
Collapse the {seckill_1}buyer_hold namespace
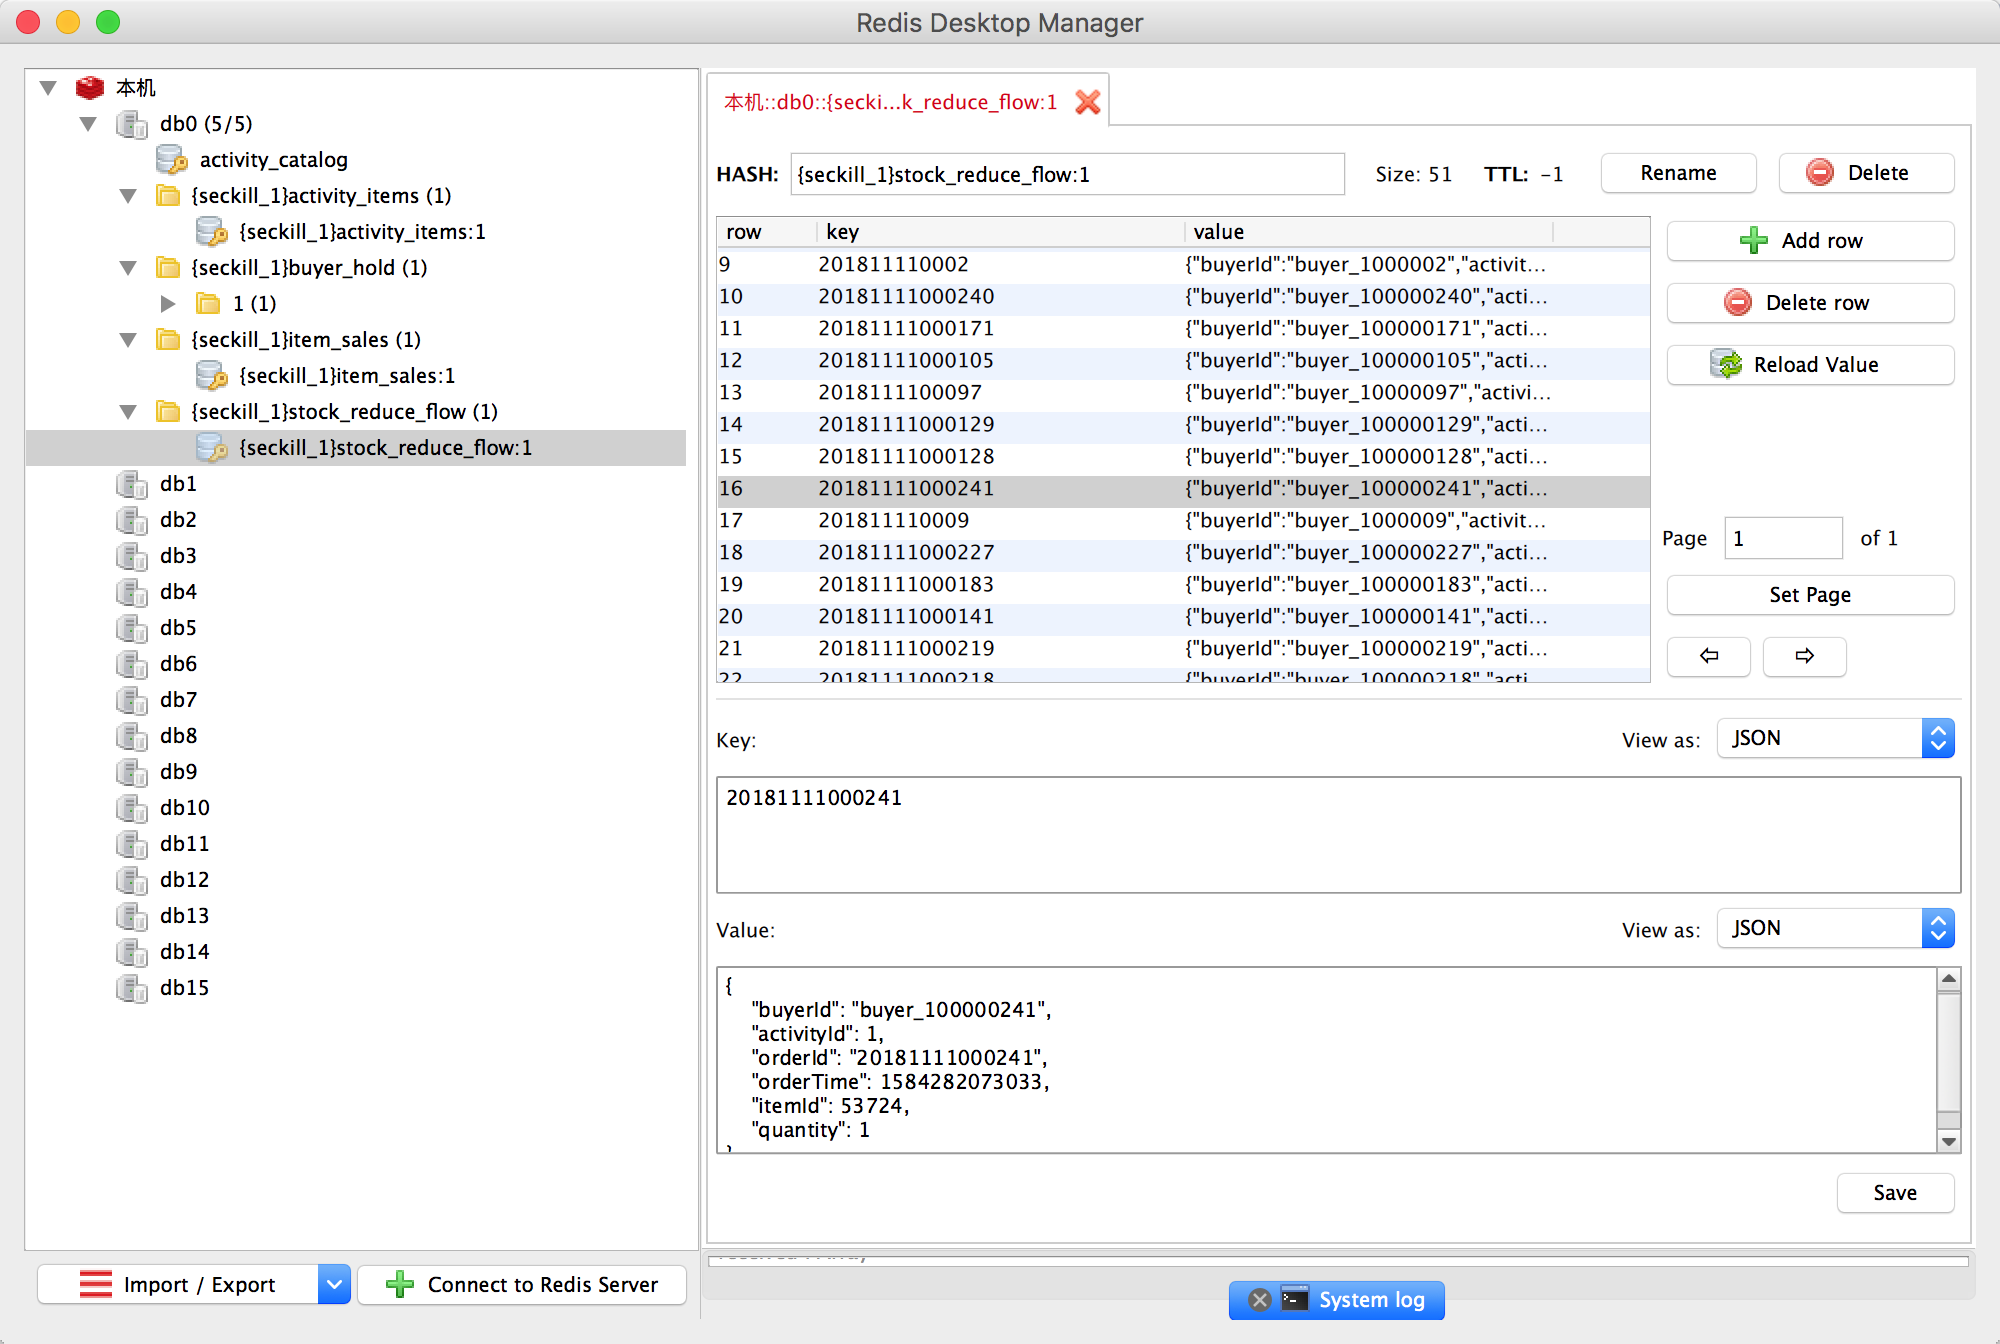tap(128, 268)
